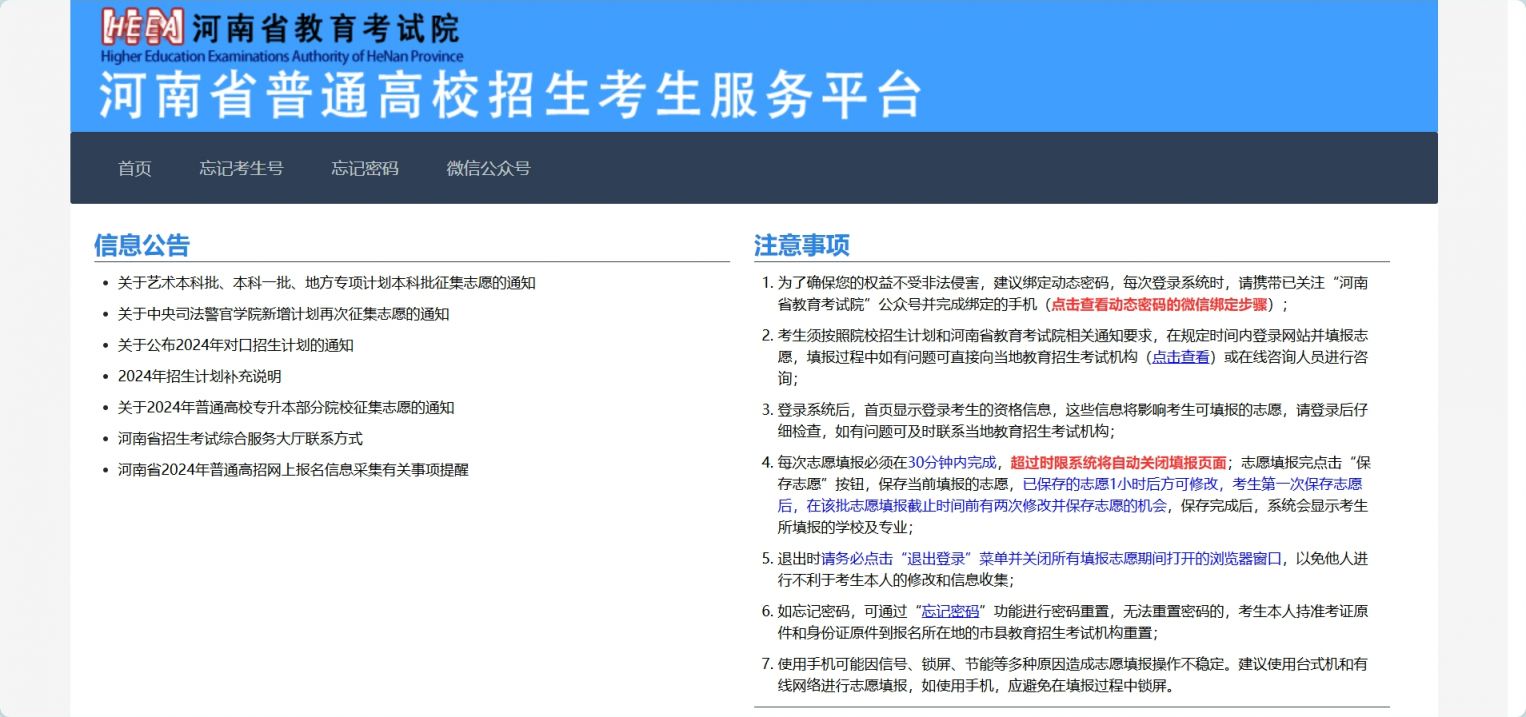Click the 注意事项 section heading
This screenshot has width=1526, height=717.
coord(802,245)
